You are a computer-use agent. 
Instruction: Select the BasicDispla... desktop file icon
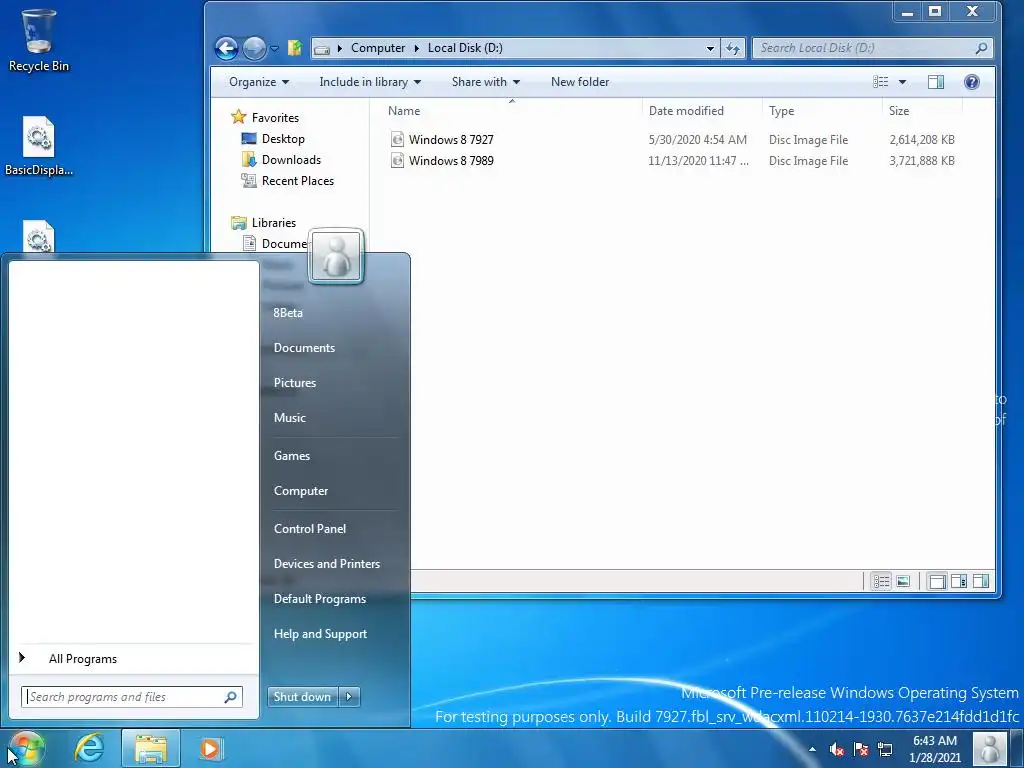coord(38,146)
